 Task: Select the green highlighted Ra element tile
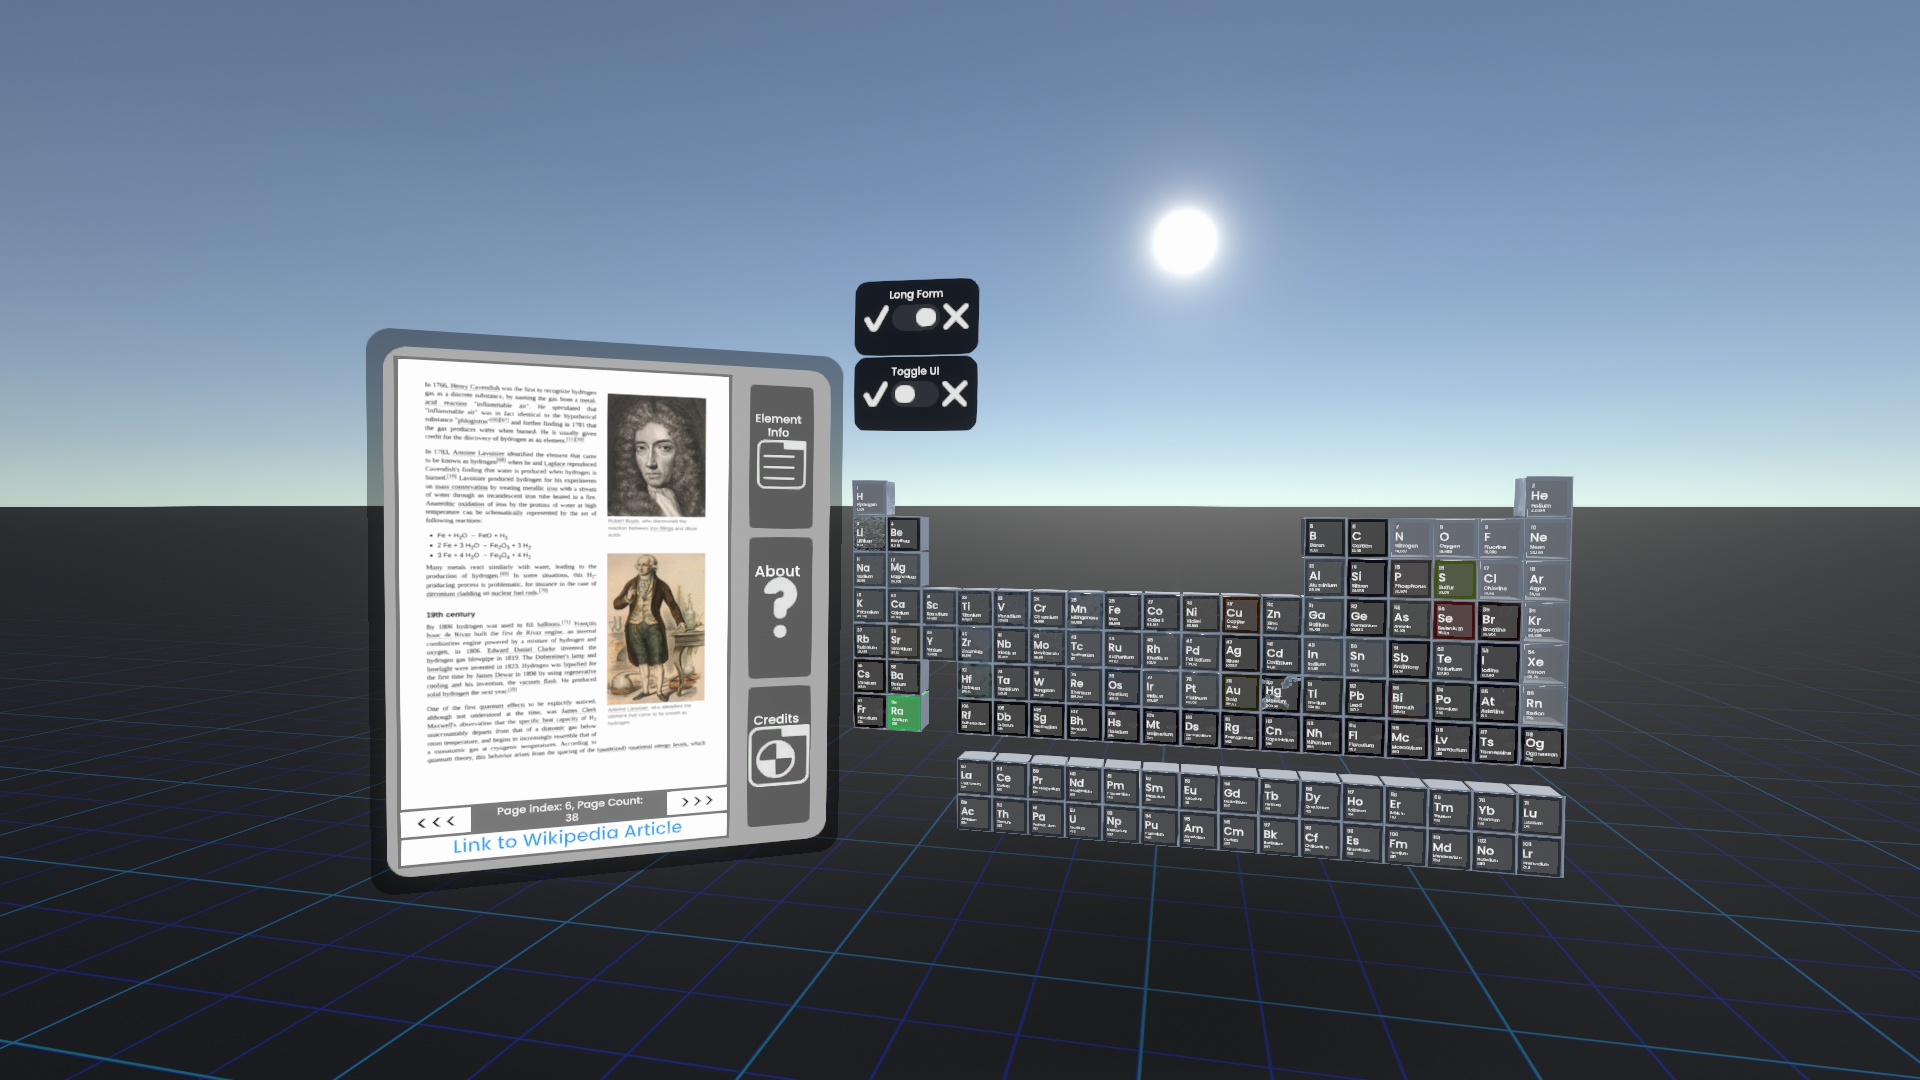[902, 712]
